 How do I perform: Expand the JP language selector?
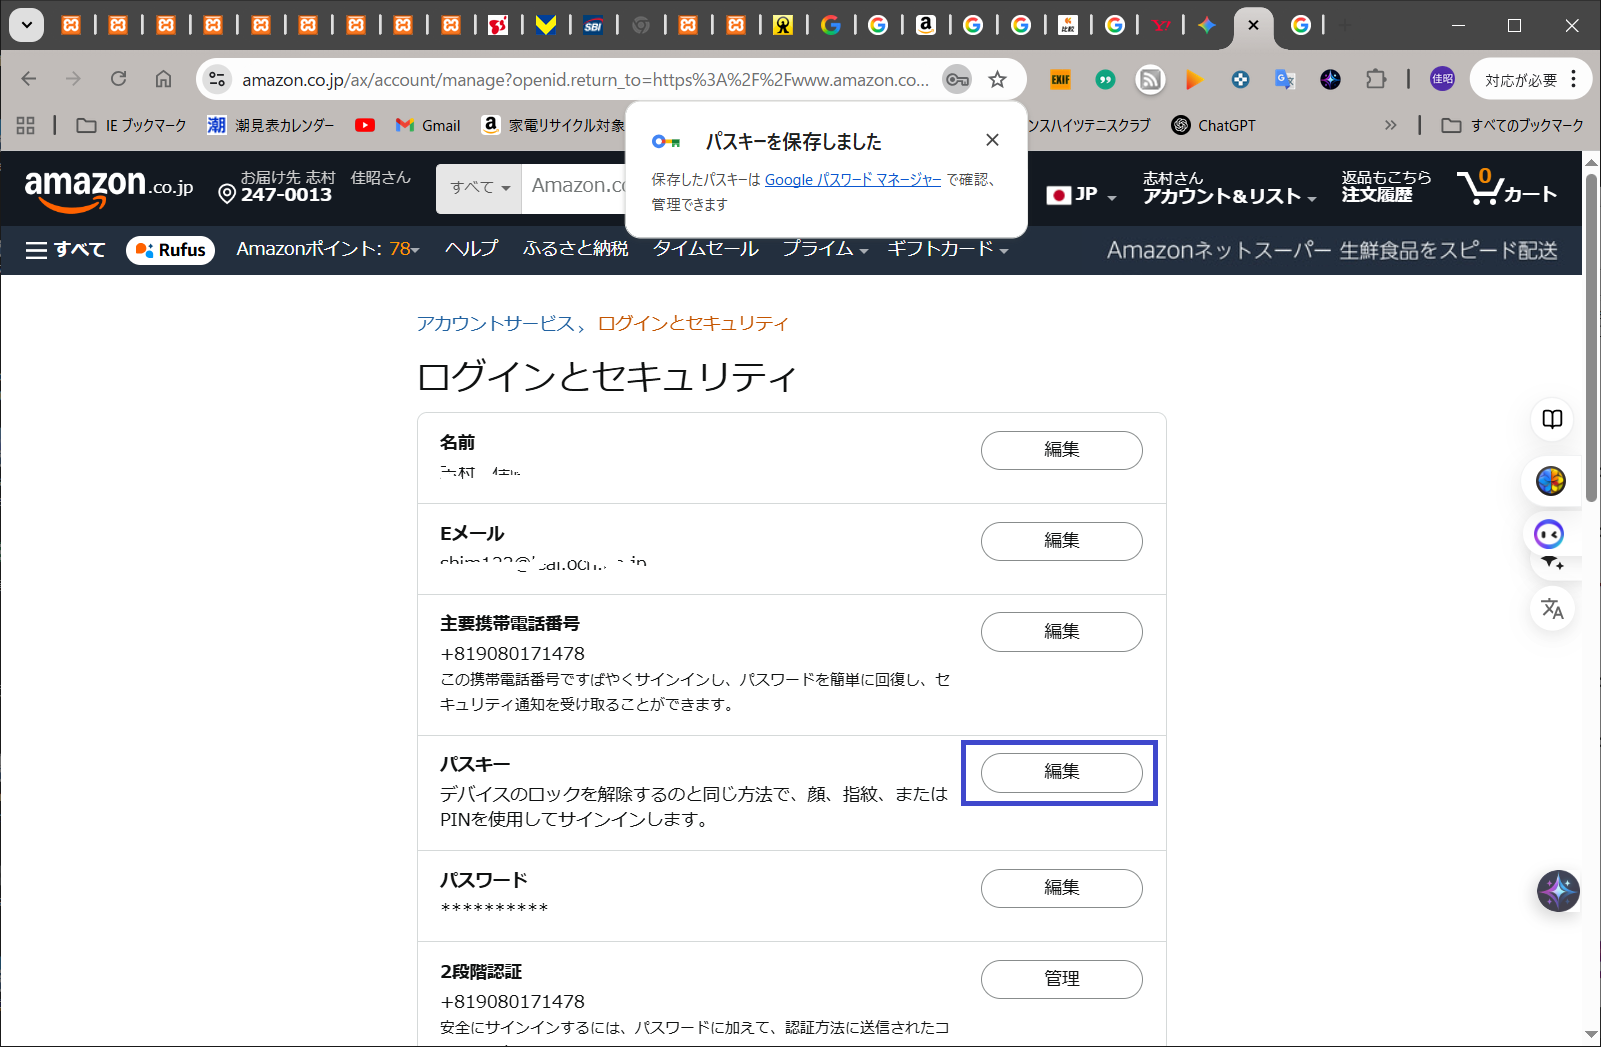pyautogui.click(x=1081, y=195)
